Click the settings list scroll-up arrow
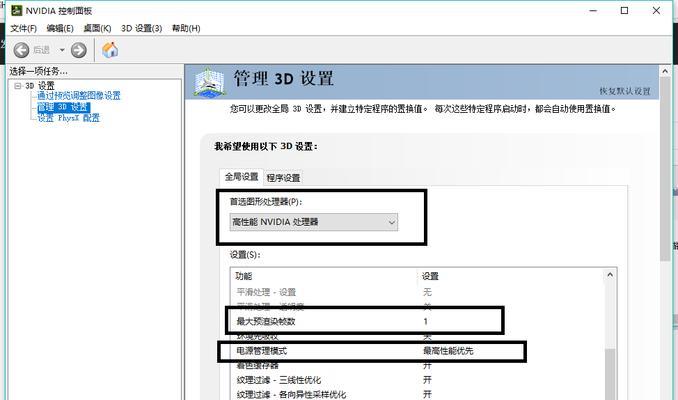This screenshot has height=400, width=678. (610, 275)
